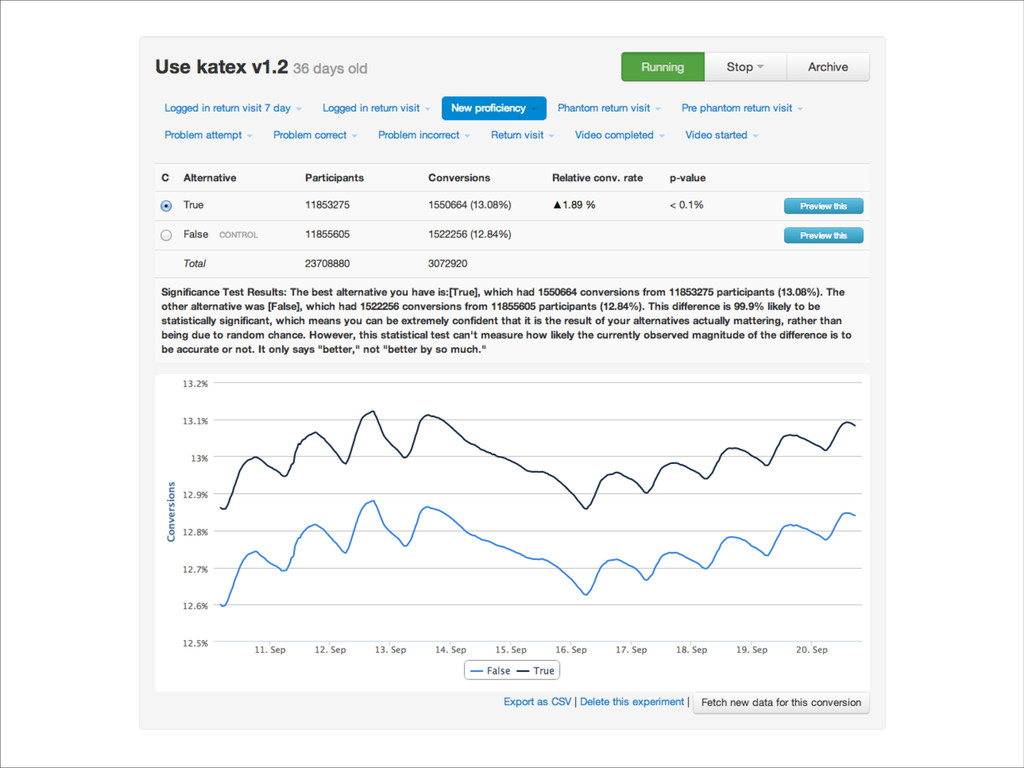
Task: Click the Conversions y-axis title
Action: (x=171, y=511)
